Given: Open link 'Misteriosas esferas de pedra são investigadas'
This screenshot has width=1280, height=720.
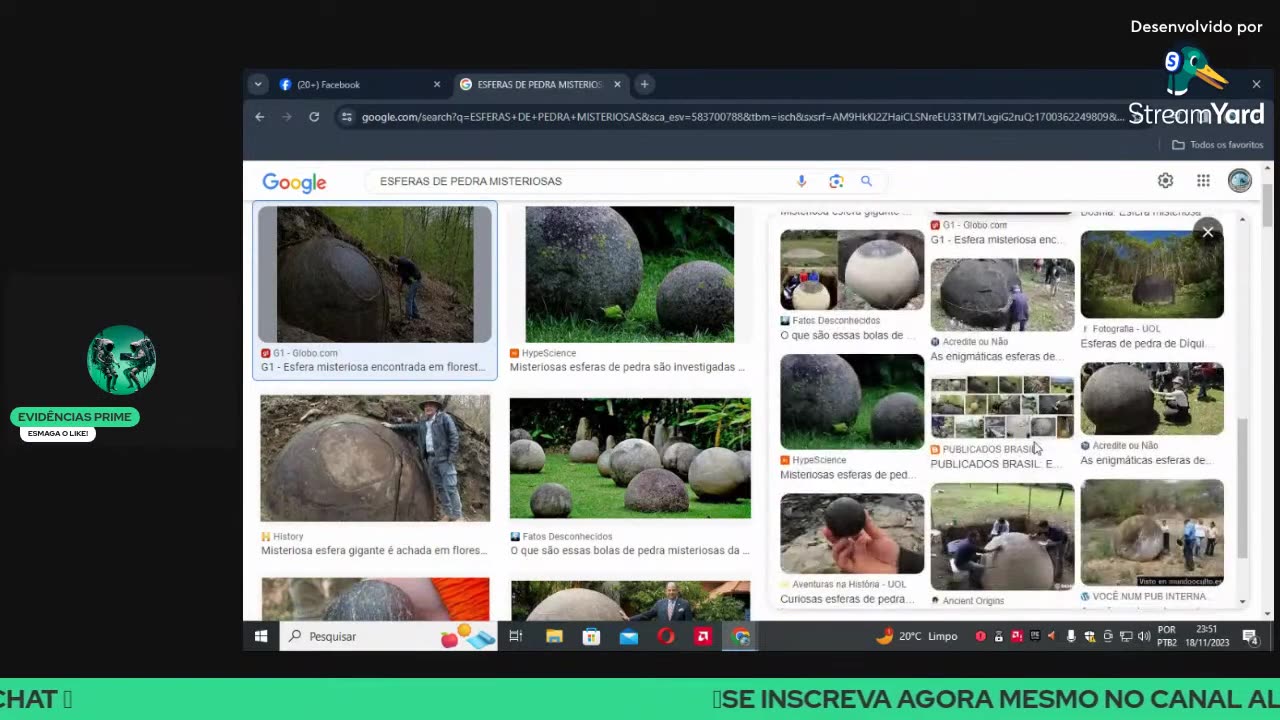Looking at the screenshot, I should pyautogui.click(x=627, y=367).
